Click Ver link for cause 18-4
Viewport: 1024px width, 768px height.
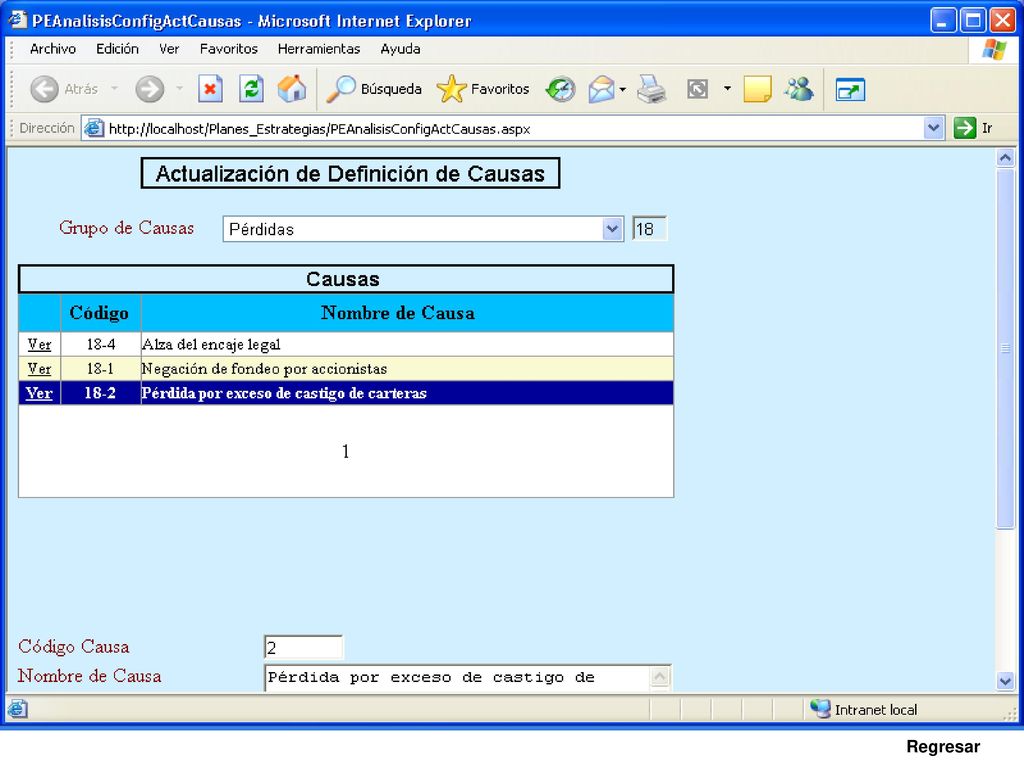click(x=39, y=344)
